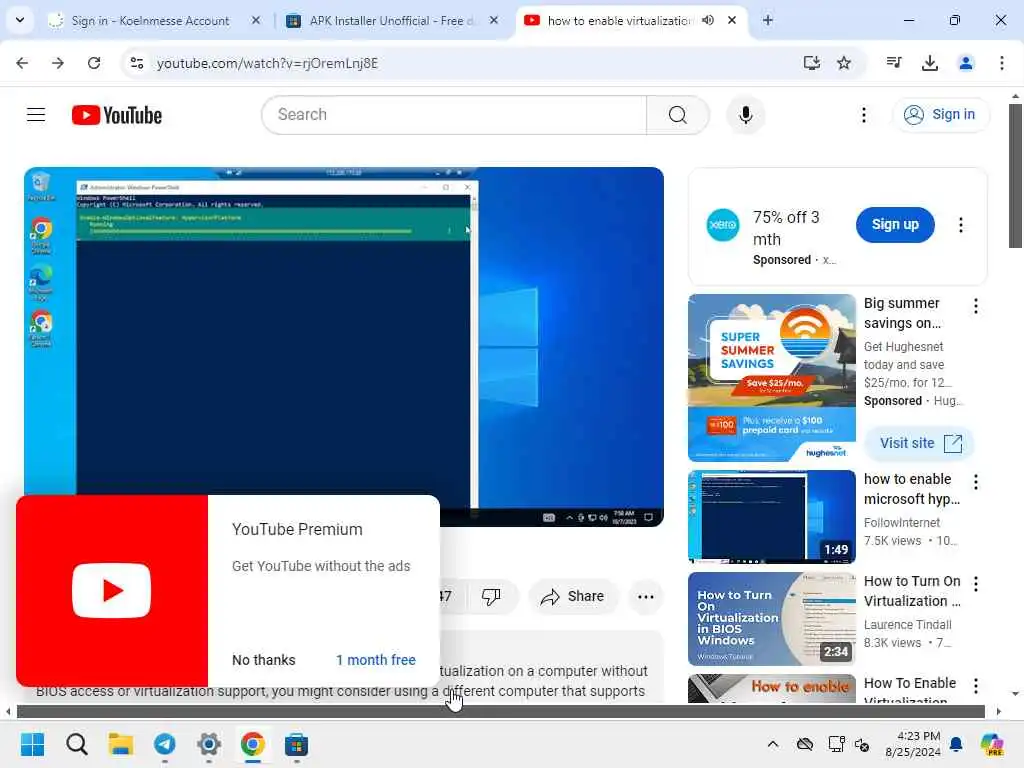Sign in to YouTube
The image size is (1024, 768).
coord(940,114)
